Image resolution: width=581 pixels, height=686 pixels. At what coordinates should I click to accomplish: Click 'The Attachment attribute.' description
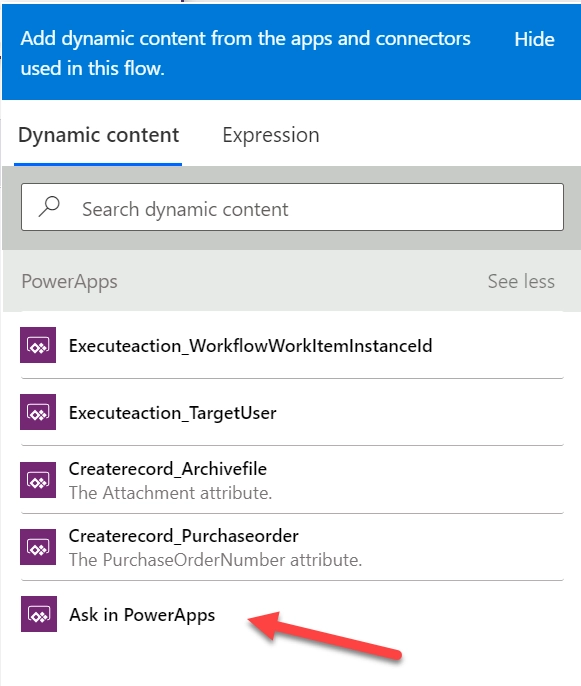pos(170,493)
